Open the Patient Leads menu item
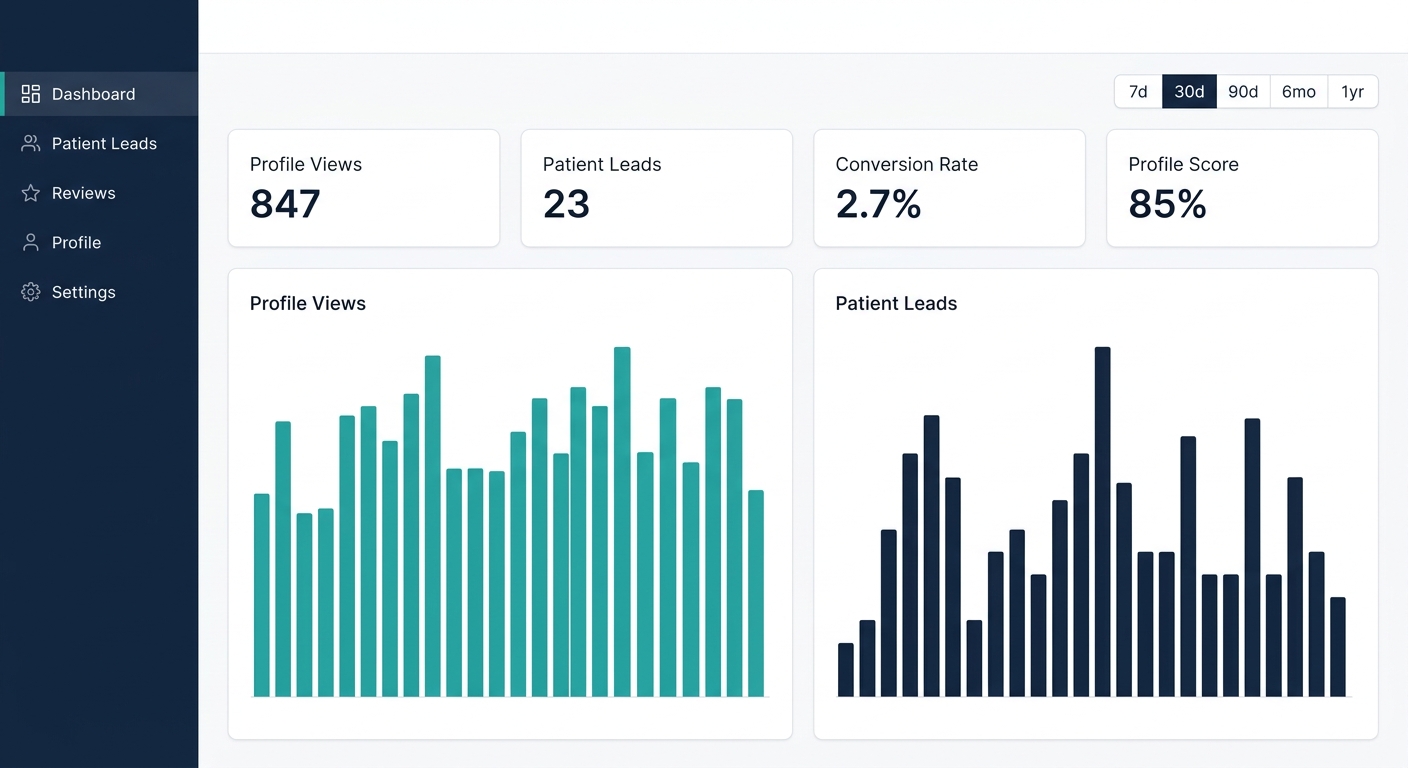This screenshot has height=768, width=1408. click(104, 144)
